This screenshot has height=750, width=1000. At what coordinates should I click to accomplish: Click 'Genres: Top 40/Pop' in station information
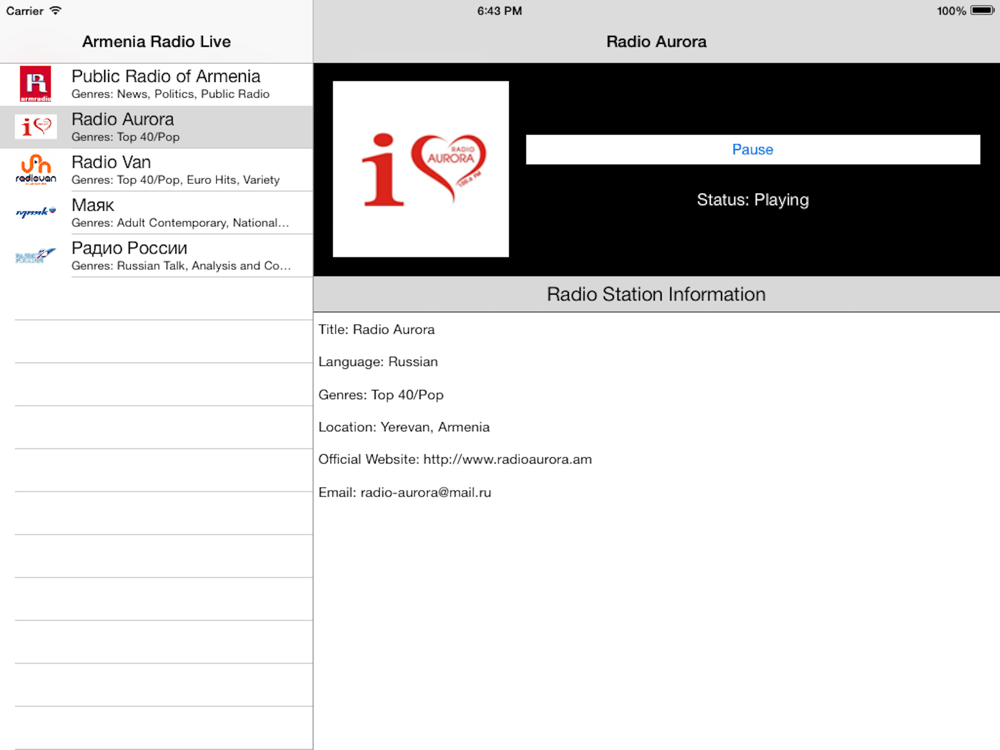[381, 395]
